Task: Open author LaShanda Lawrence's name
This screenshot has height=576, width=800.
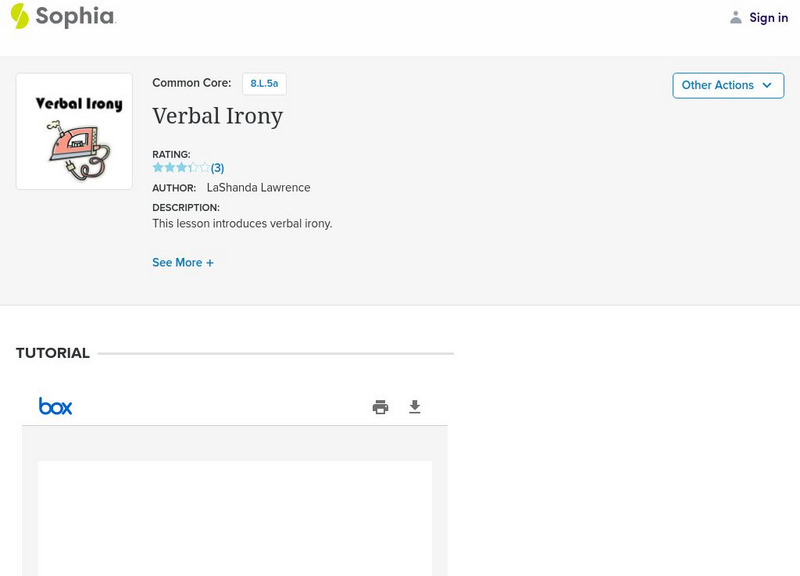Action: 258,188
